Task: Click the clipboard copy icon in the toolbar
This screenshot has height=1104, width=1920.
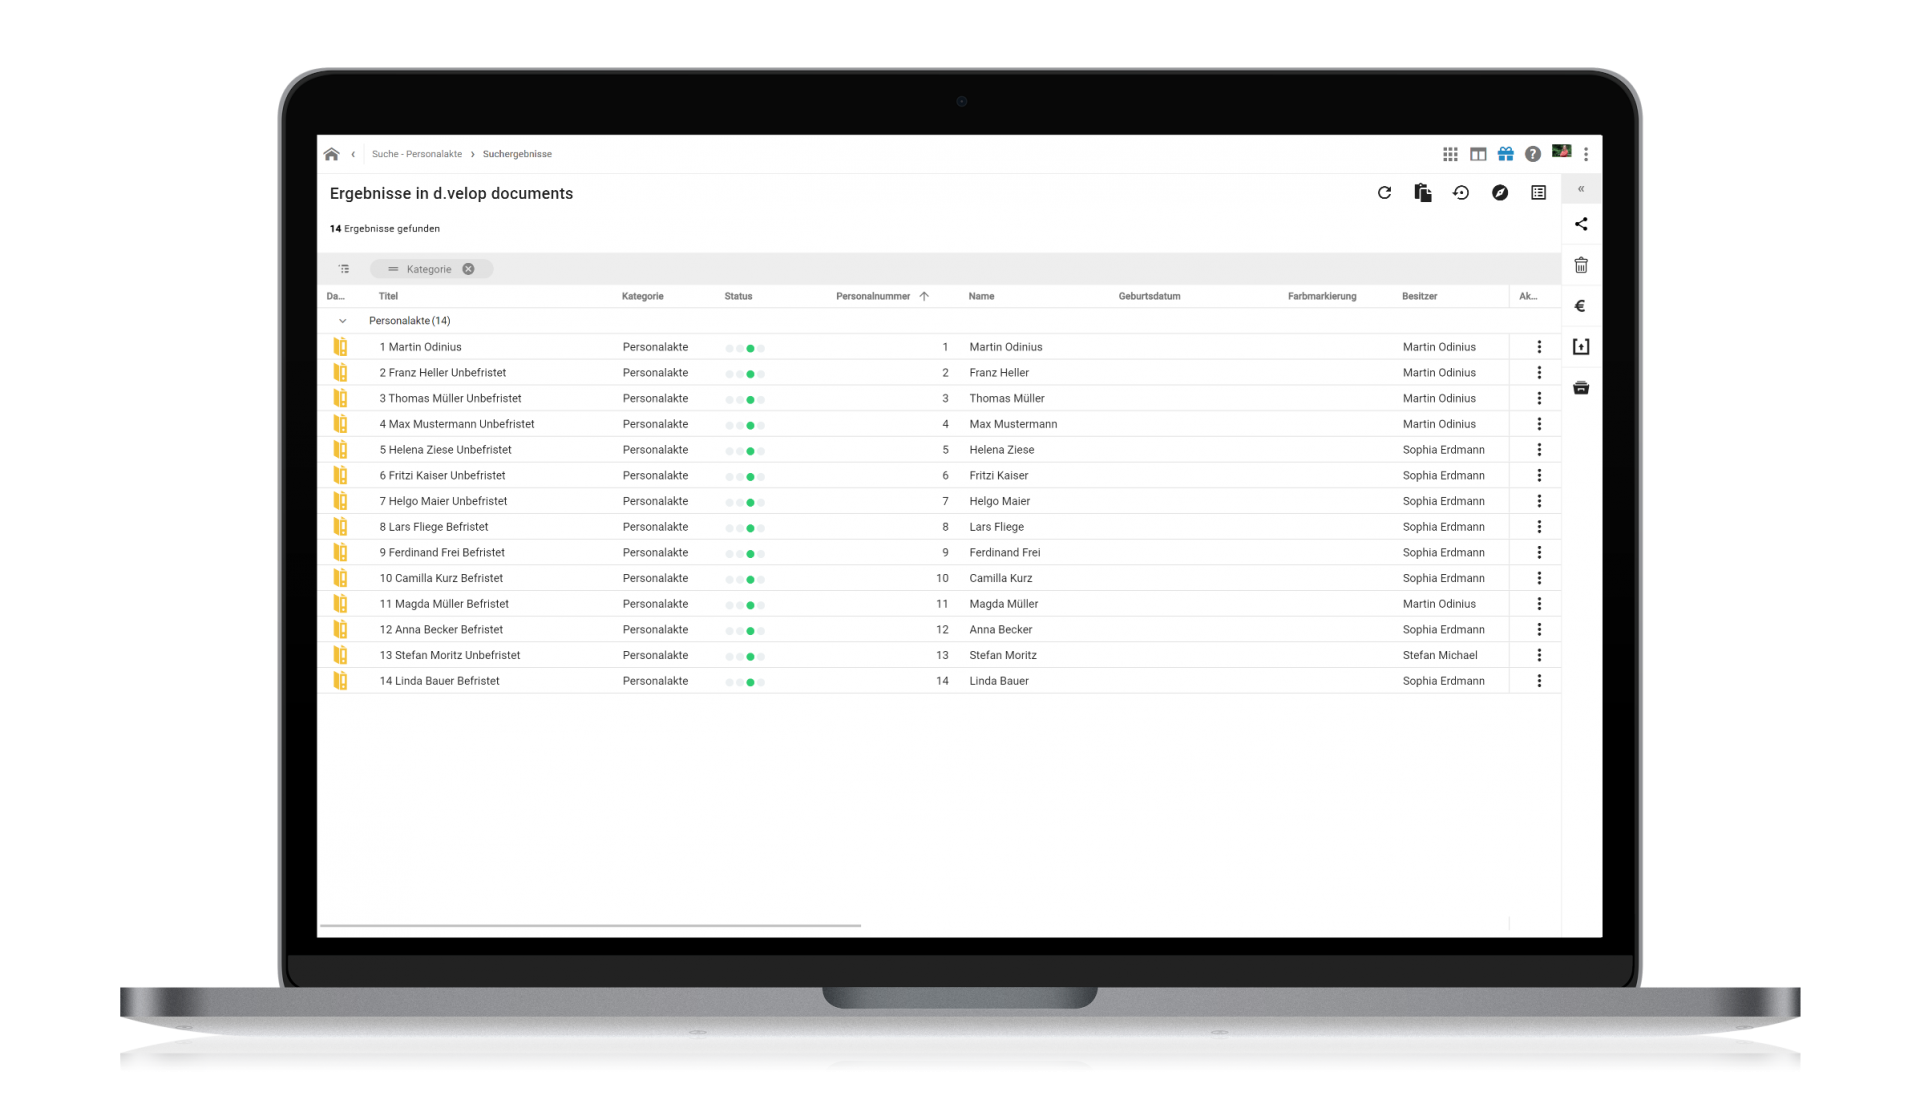Action: pos(1422,193)
